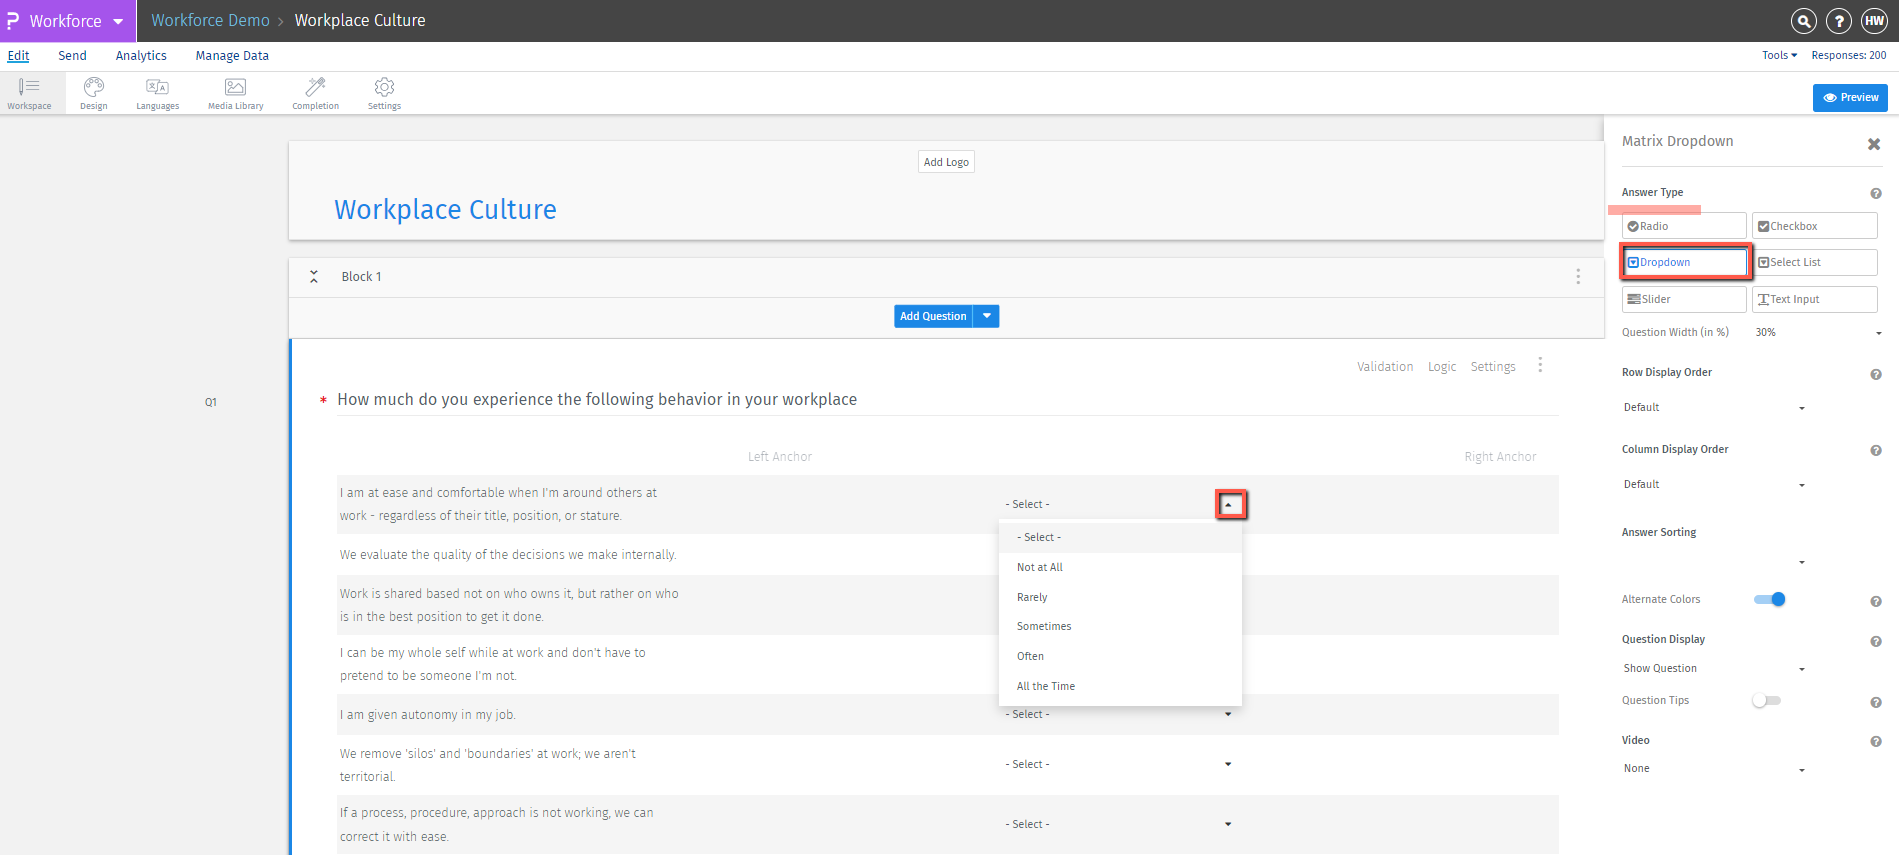Select Radio answer type

pos(1683,226)
